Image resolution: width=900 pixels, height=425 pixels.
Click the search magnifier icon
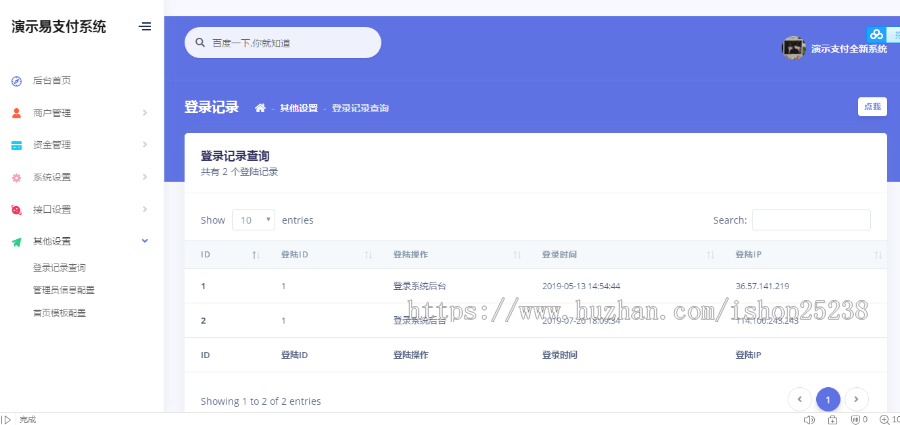tap(200, 42)
